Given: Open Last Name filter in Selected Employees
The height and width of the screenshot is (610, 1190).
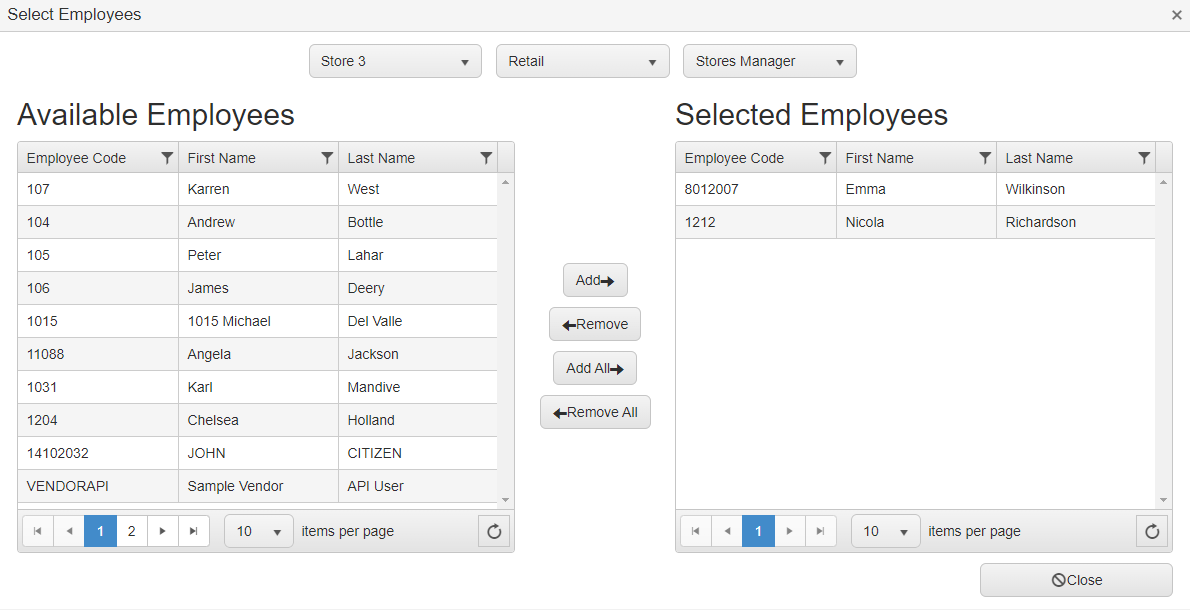Looking at the screenshot, I should click(1144, 158).
